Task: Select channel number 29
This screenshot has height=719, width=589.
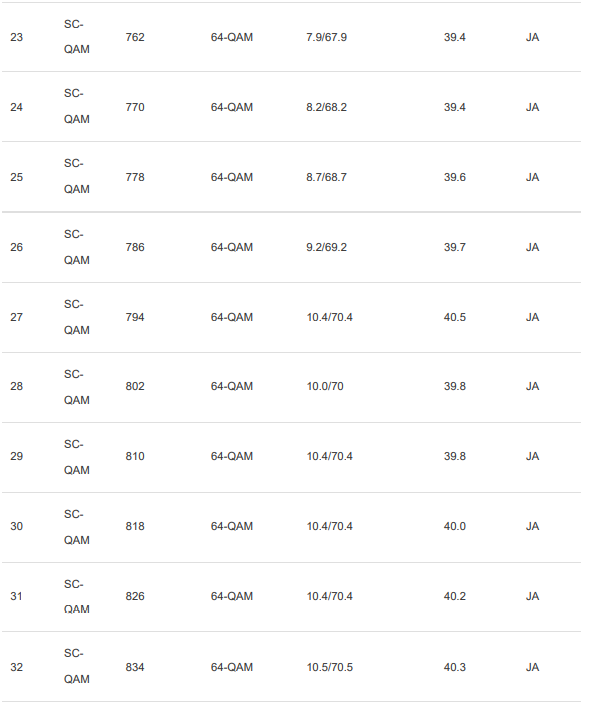Action: (17, 457)
